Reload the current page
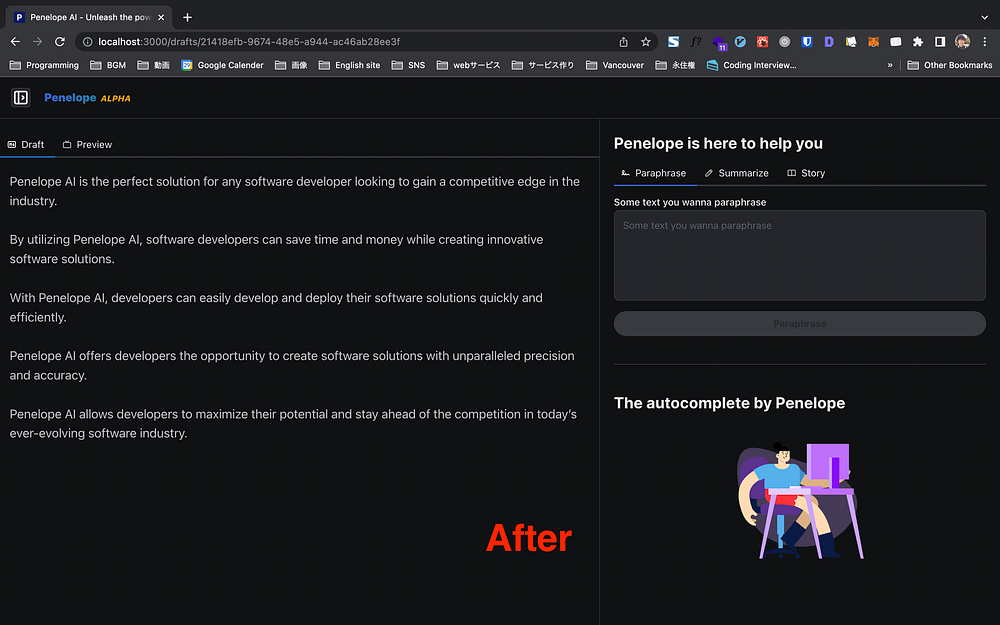The height and width of the screenshot is (625, 1000). click(60, 41)
